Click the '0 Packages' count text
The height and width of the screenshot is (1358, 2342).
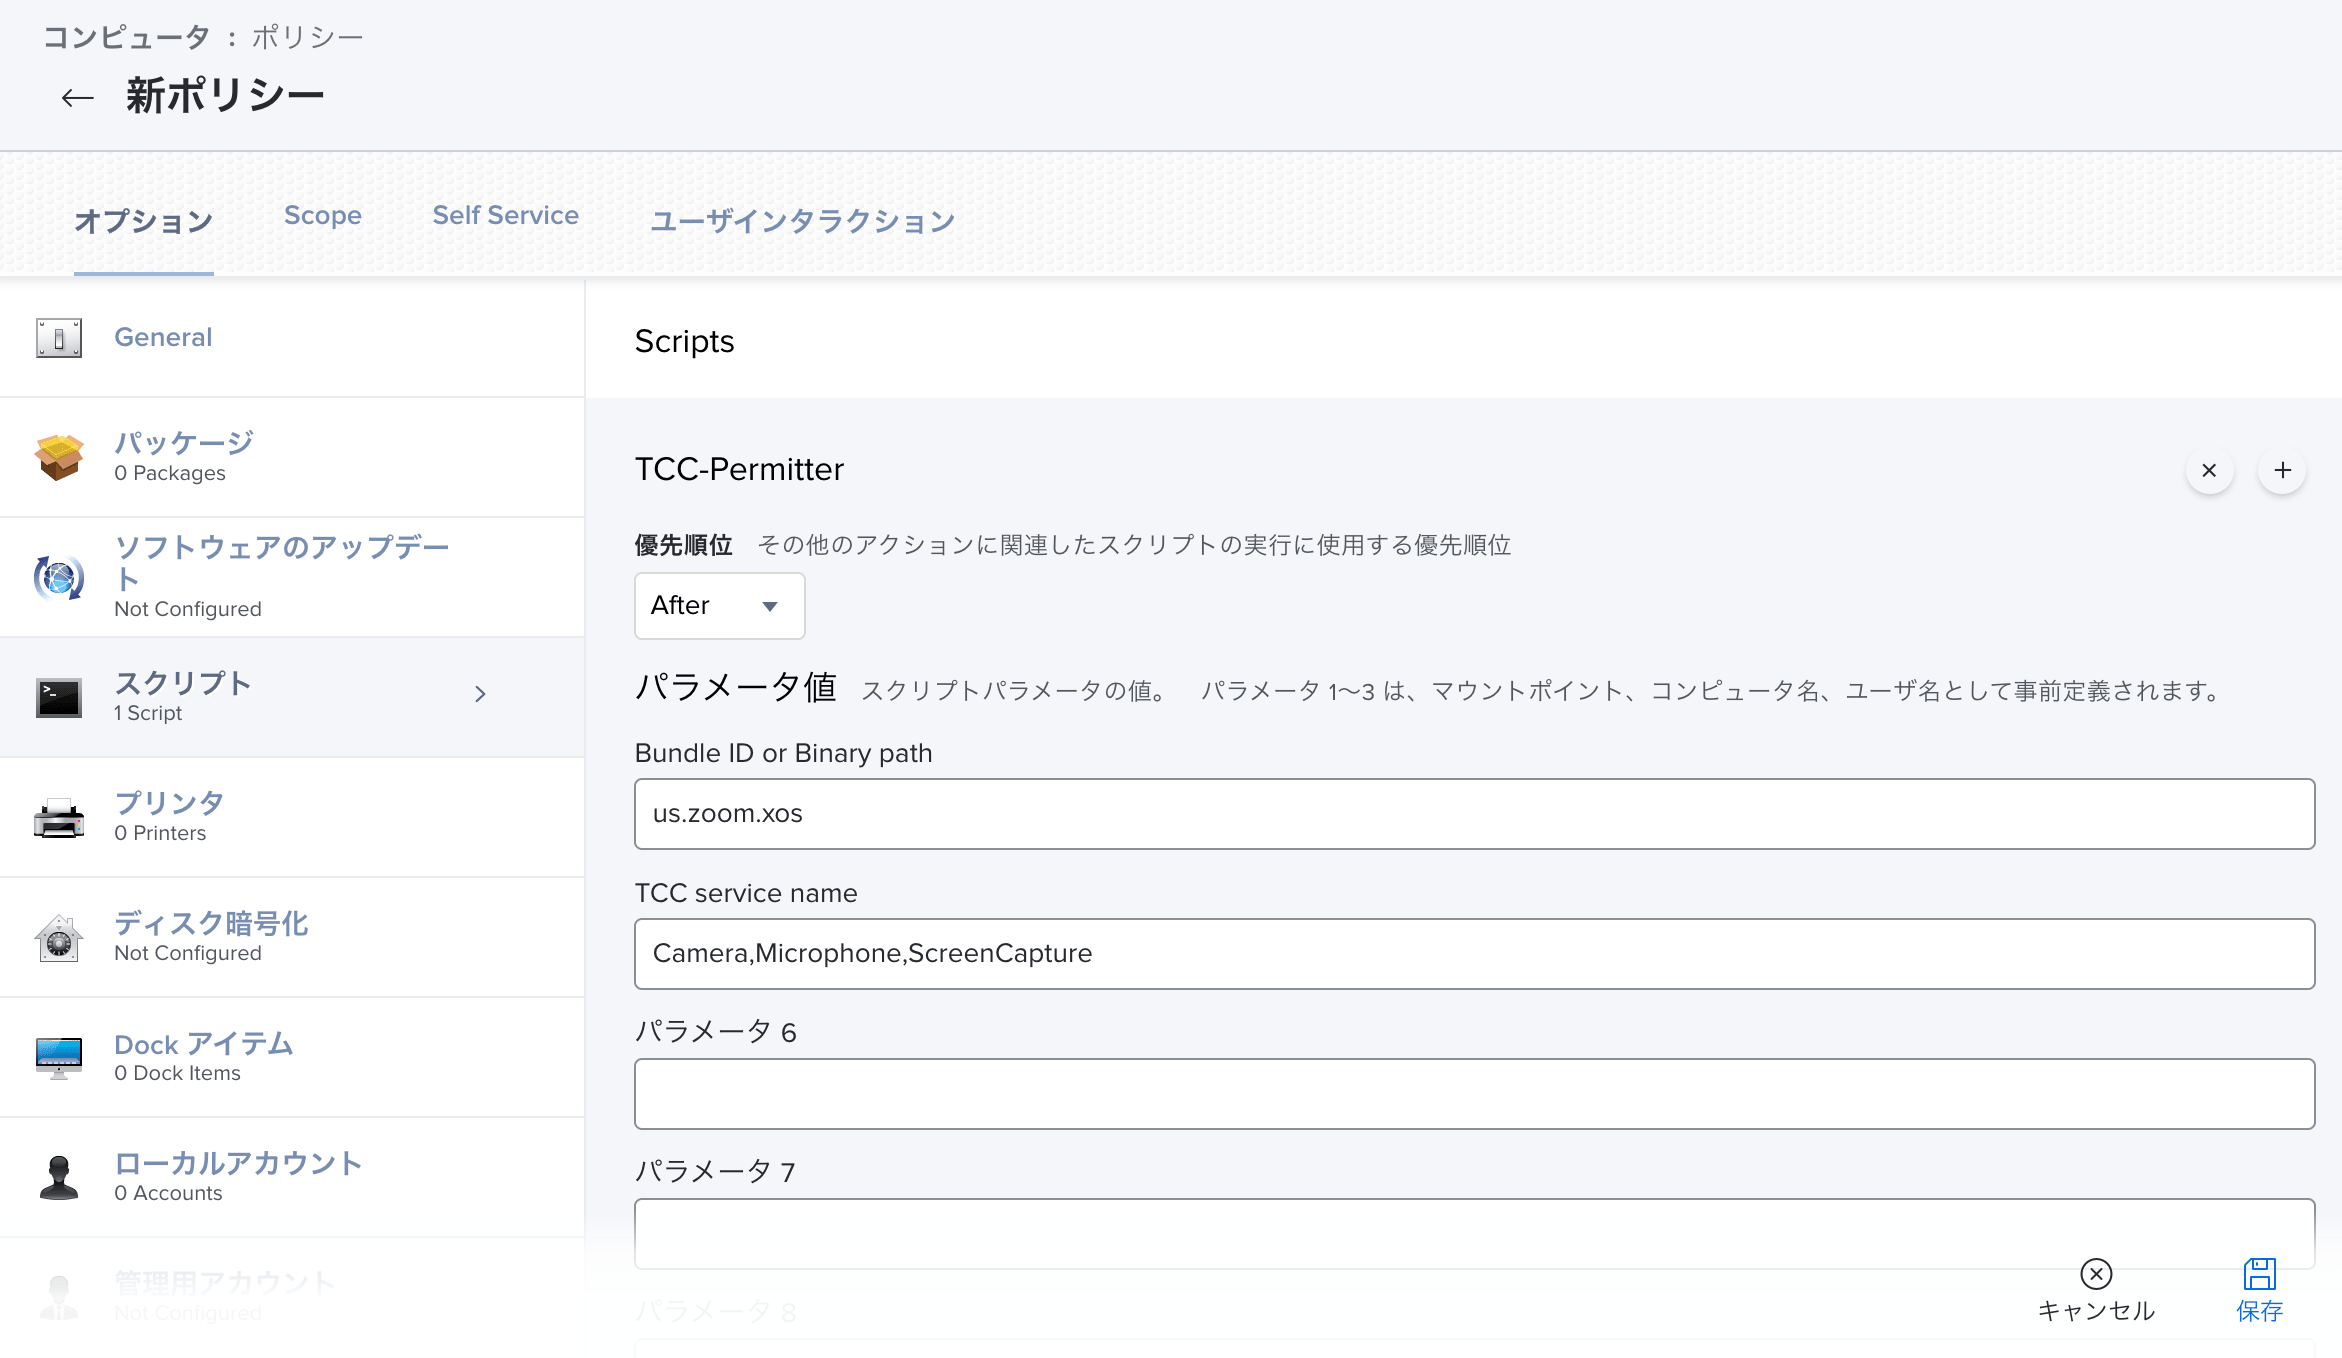[170, 473]
